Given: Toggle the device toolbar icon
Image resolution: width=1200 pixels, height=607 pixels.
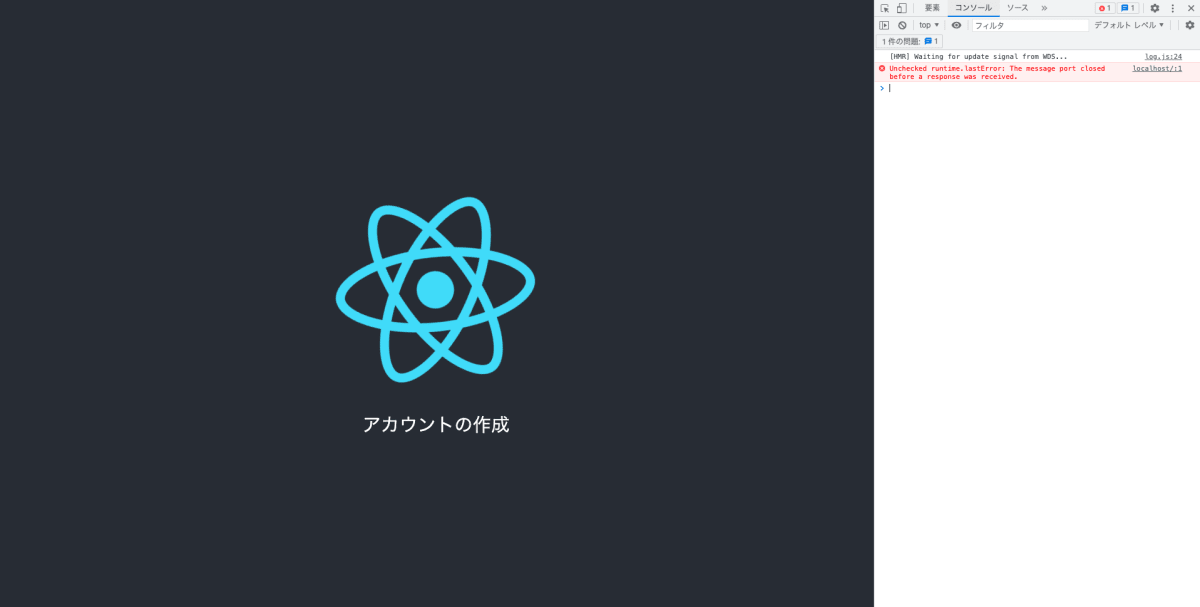Looking at the screenshot, I should [901, 8].
